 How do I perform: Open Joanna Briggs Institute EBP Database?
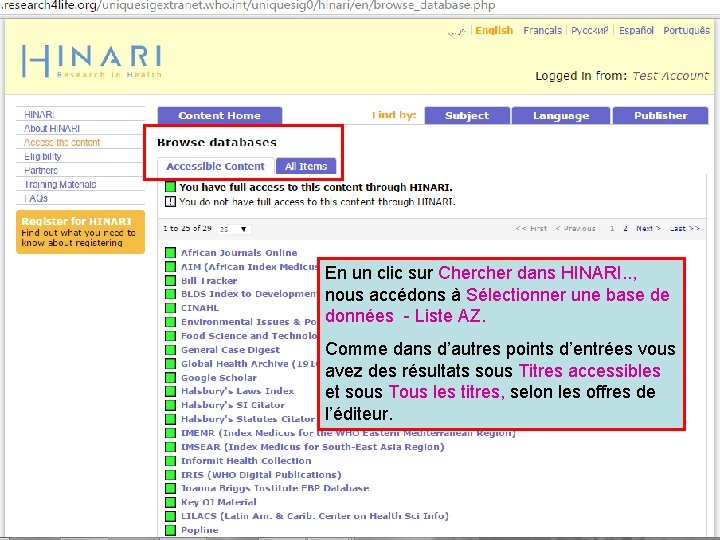coord(275,488)
